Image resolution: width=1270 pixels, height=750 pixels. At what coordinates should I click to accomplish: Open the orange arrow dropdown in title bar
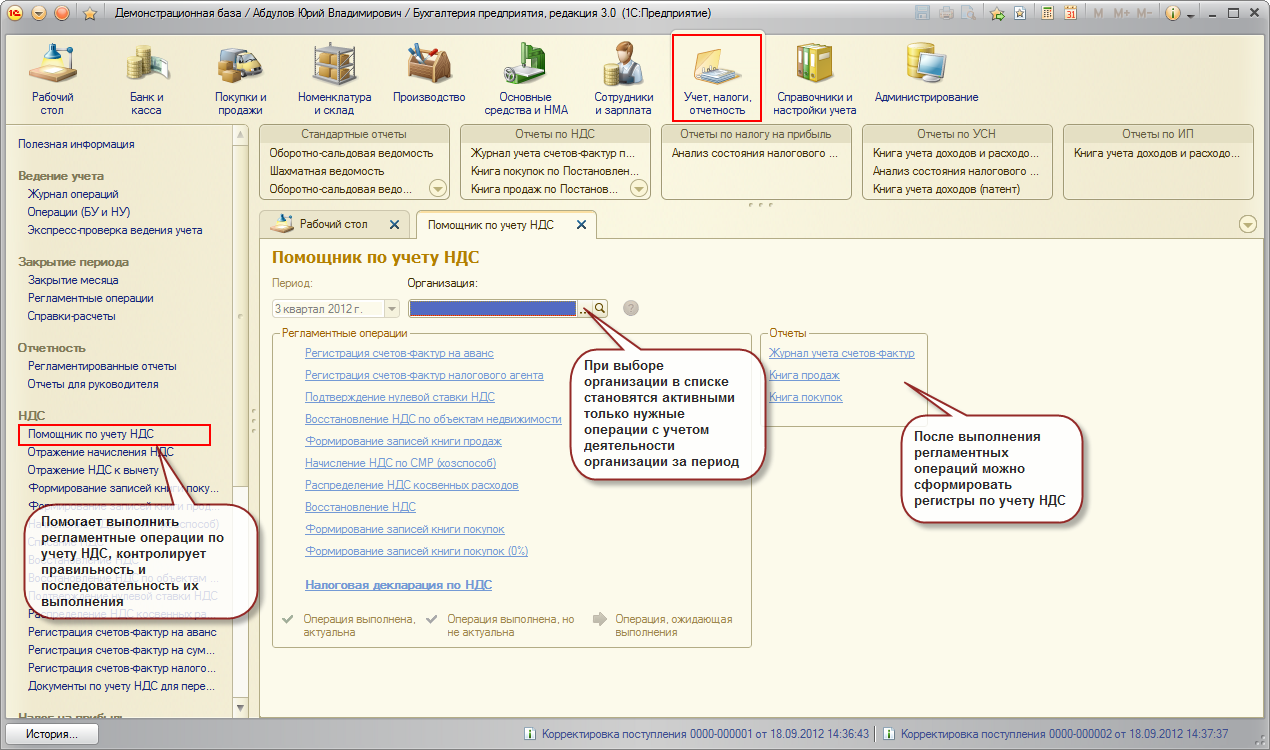pyautogui.click(x=39, y=14)
